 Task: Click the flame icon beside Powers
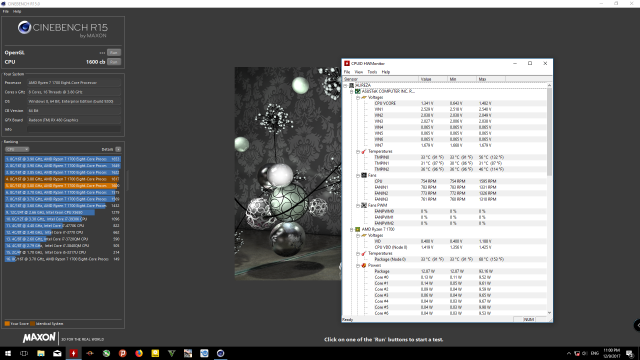pyautogui.click(x=364, y=266)
